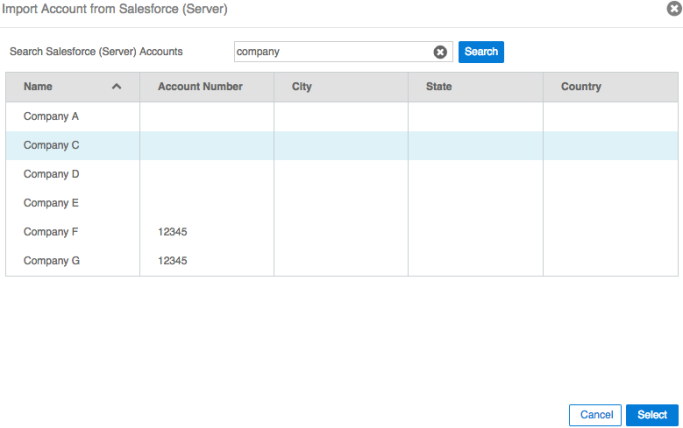Sort by Country column header
The height and width of the screenshot is (428, 683).
pyautogui.click(x=581, y=86)
